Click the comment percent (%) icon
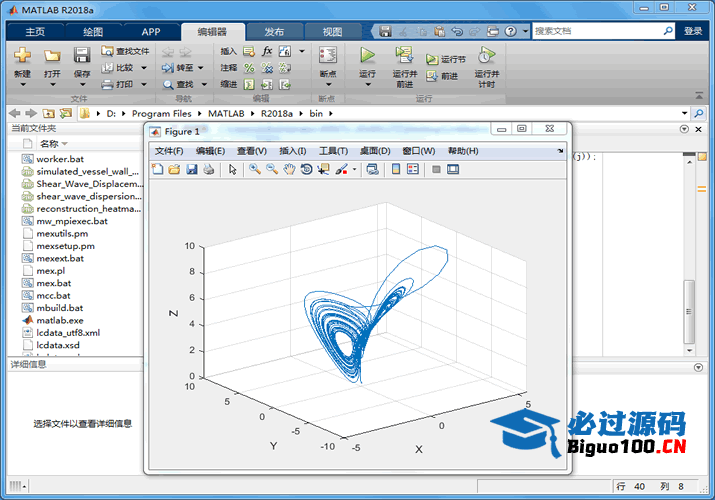This screenshot has width=715, height=500. tap(249, 68)
